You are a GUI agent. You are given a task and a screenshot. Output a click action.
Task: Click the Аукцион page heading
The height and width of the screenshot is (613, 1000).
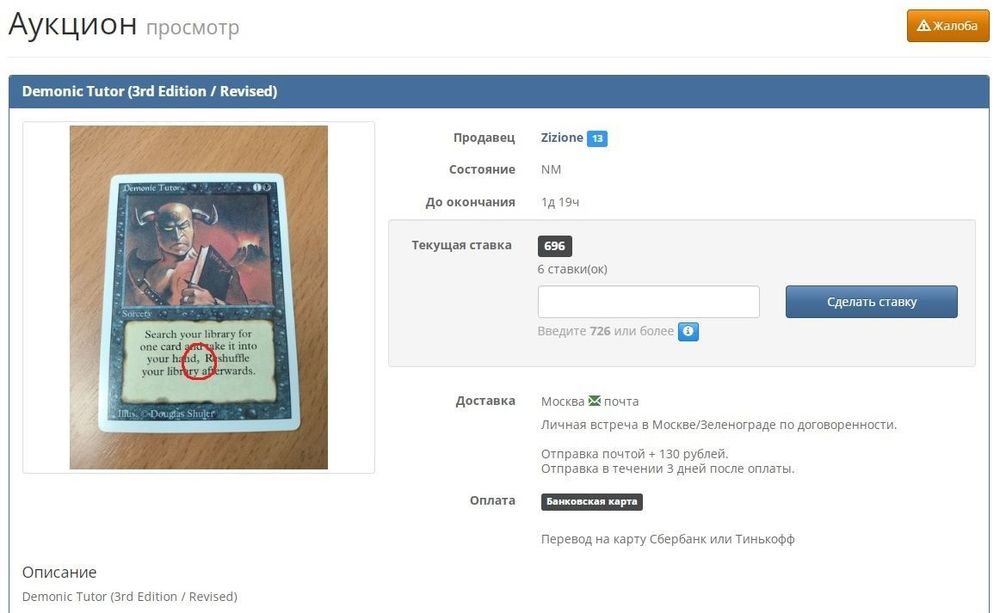(x=73, y=26)
